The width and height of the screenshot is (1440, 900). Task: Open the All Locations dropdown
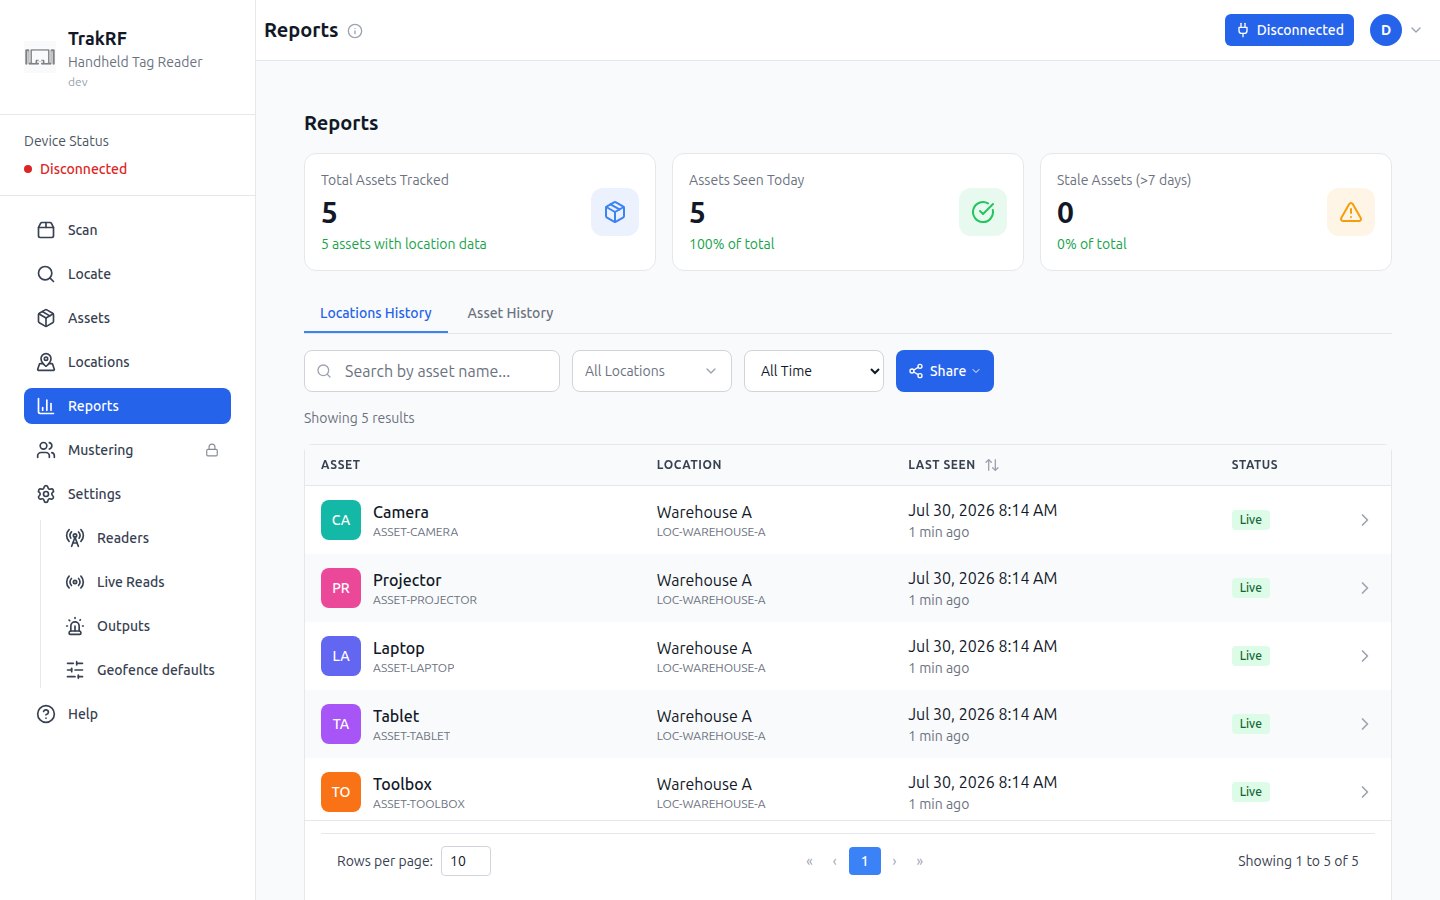point(652,371)
